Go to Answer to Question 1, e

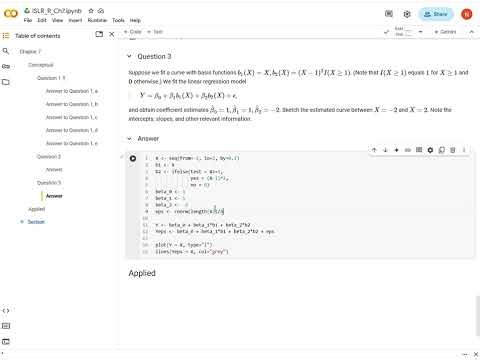pos(72,143)
